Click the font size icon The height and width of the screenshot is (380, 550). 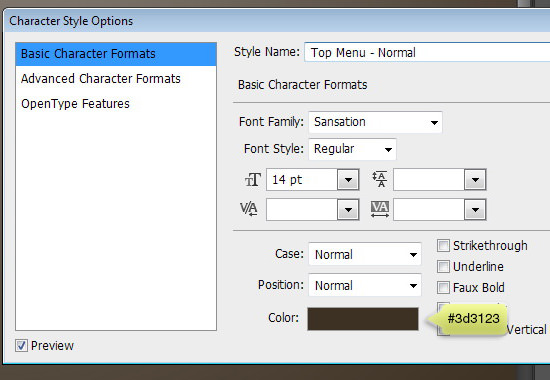click(x=253, y=180)
